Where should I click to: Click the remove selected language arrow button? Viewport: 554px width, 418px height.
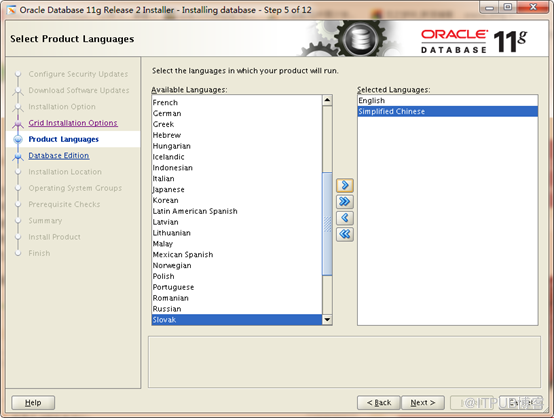(x=345, y=218)
